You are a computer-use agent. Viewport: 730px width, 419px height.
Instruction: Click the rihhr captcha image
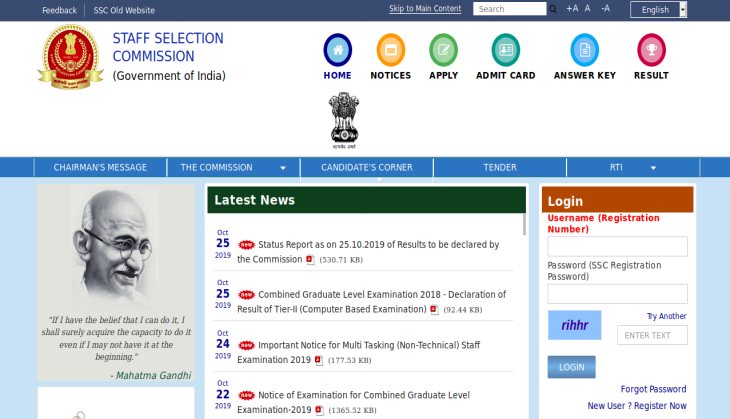(x=575, y=325)
